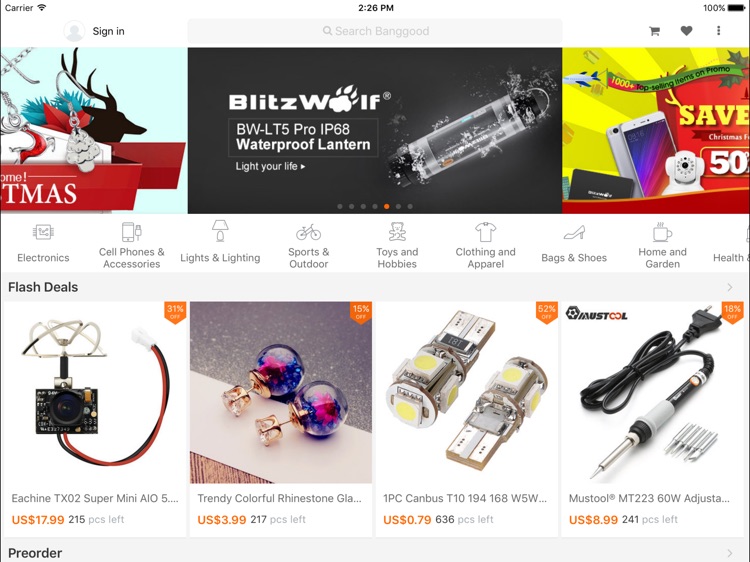Select the Sports & Outdoor bicycle icon
Image resolution: width=750 pixels, height=562 pixels.
[x=309, y=232]
